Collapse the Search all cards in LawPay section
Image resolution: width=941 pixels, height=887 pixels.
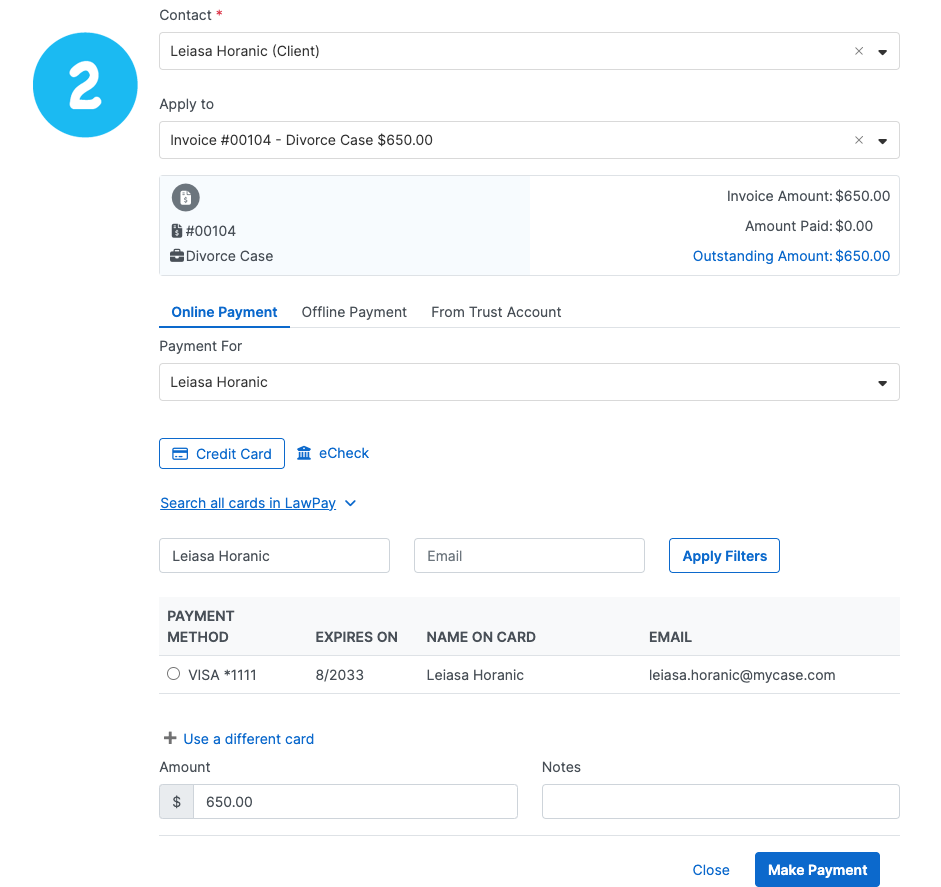349,503
